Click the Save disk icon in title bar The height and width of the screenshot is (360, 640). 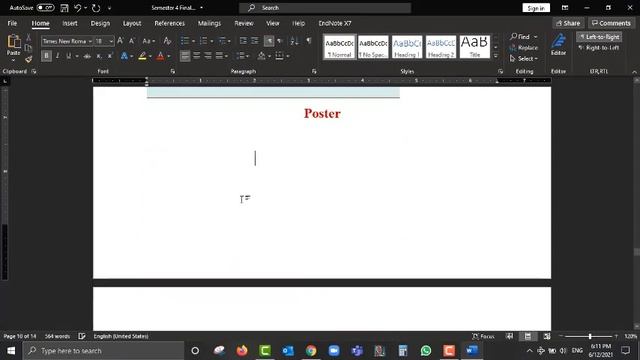pos(64,8)
